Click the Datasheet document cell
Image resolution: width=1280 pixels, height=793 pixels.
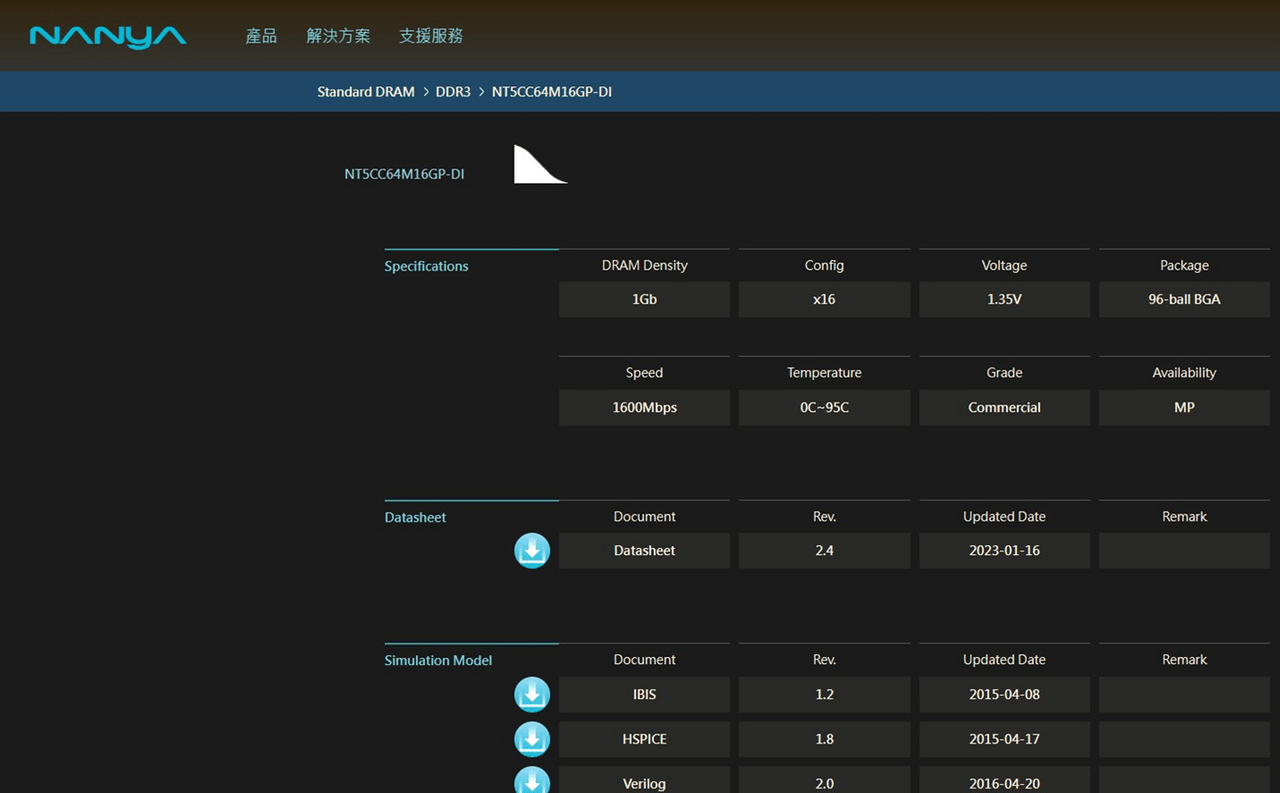pyautogui.click(x=644, y=551)
